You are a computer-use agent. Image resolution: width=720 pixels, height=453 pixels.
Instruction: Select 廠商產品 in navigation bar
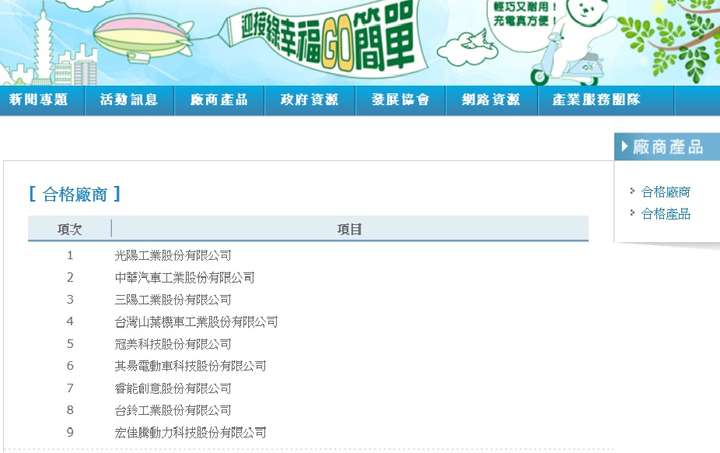pos(219,100)
